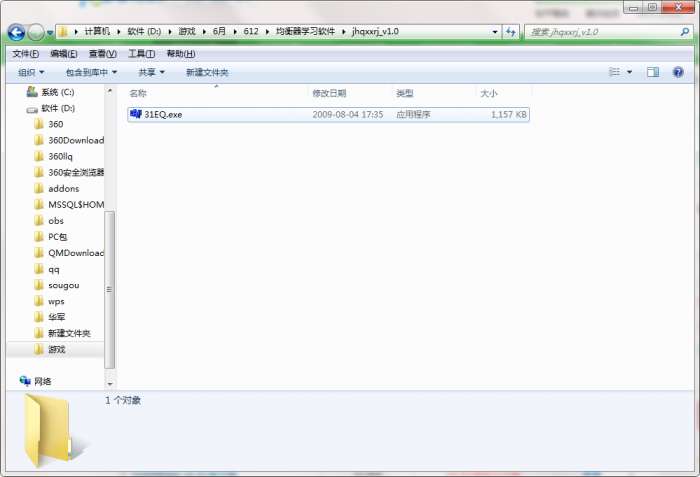
Task: Select 游戏 in the address breadcrumb
Action: click(187, 31)
